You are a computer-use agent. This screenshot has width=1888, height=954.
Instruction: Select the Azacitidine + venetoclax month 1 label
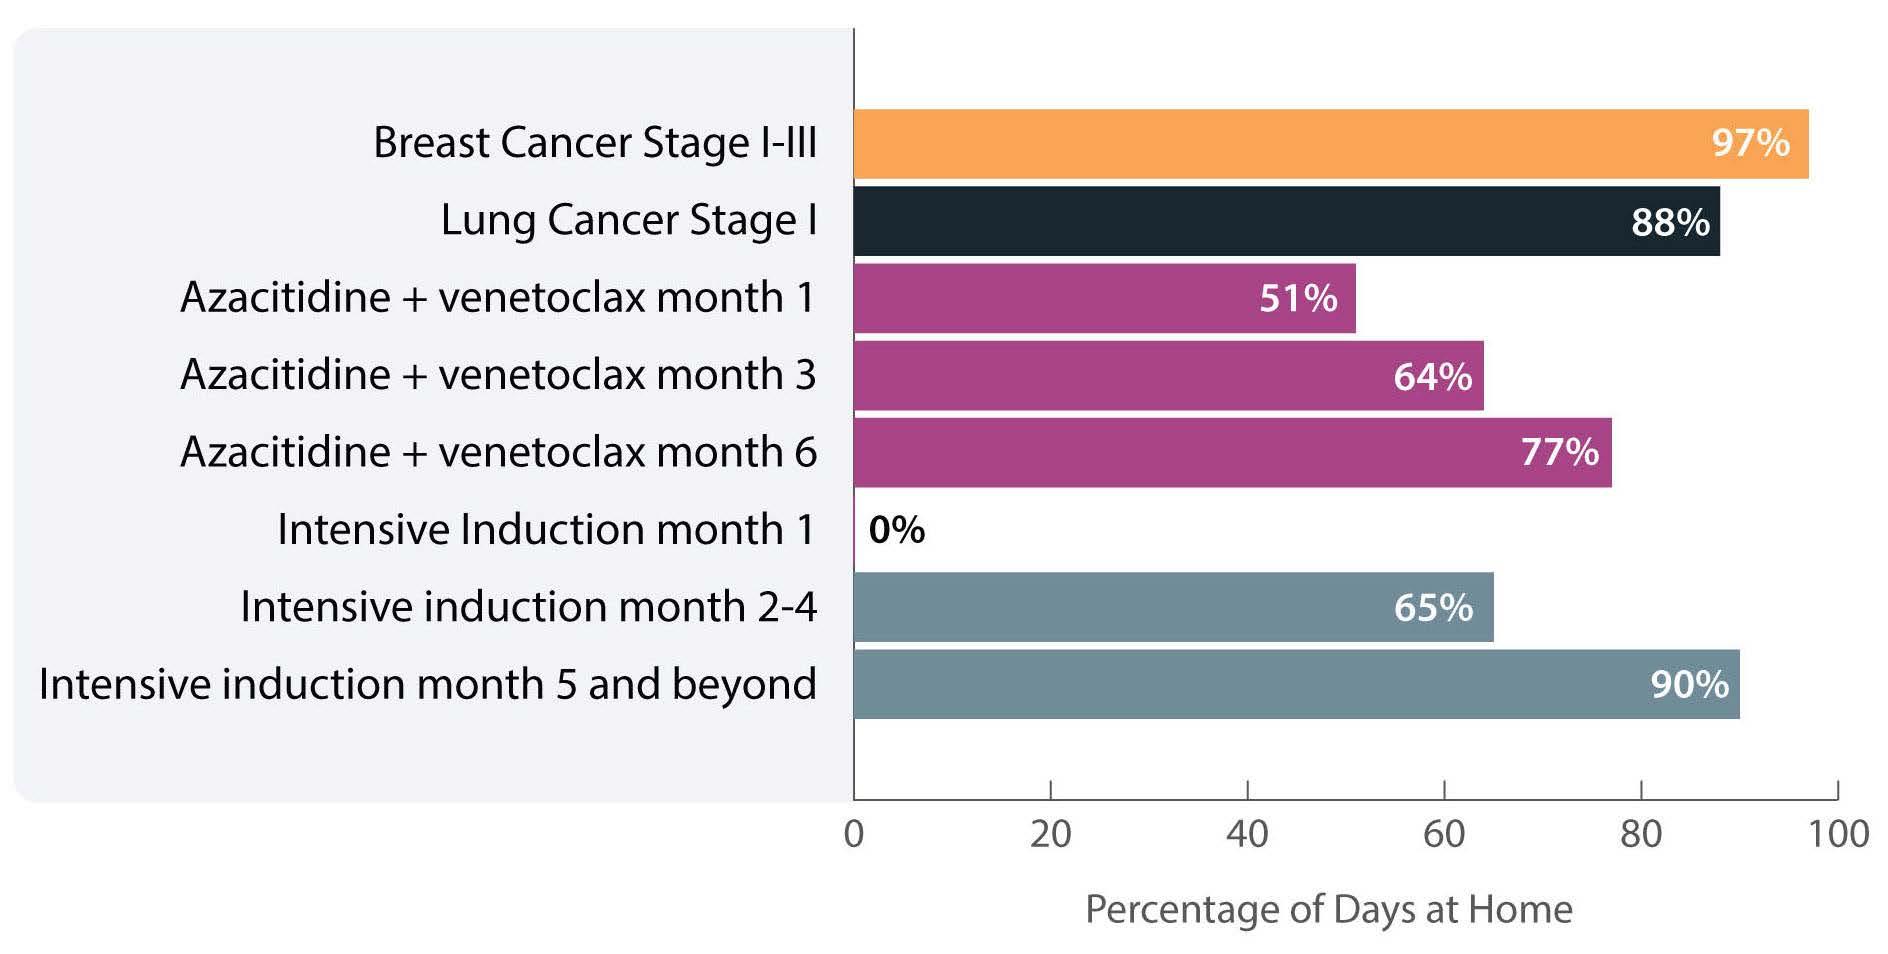tap(498, 298)
